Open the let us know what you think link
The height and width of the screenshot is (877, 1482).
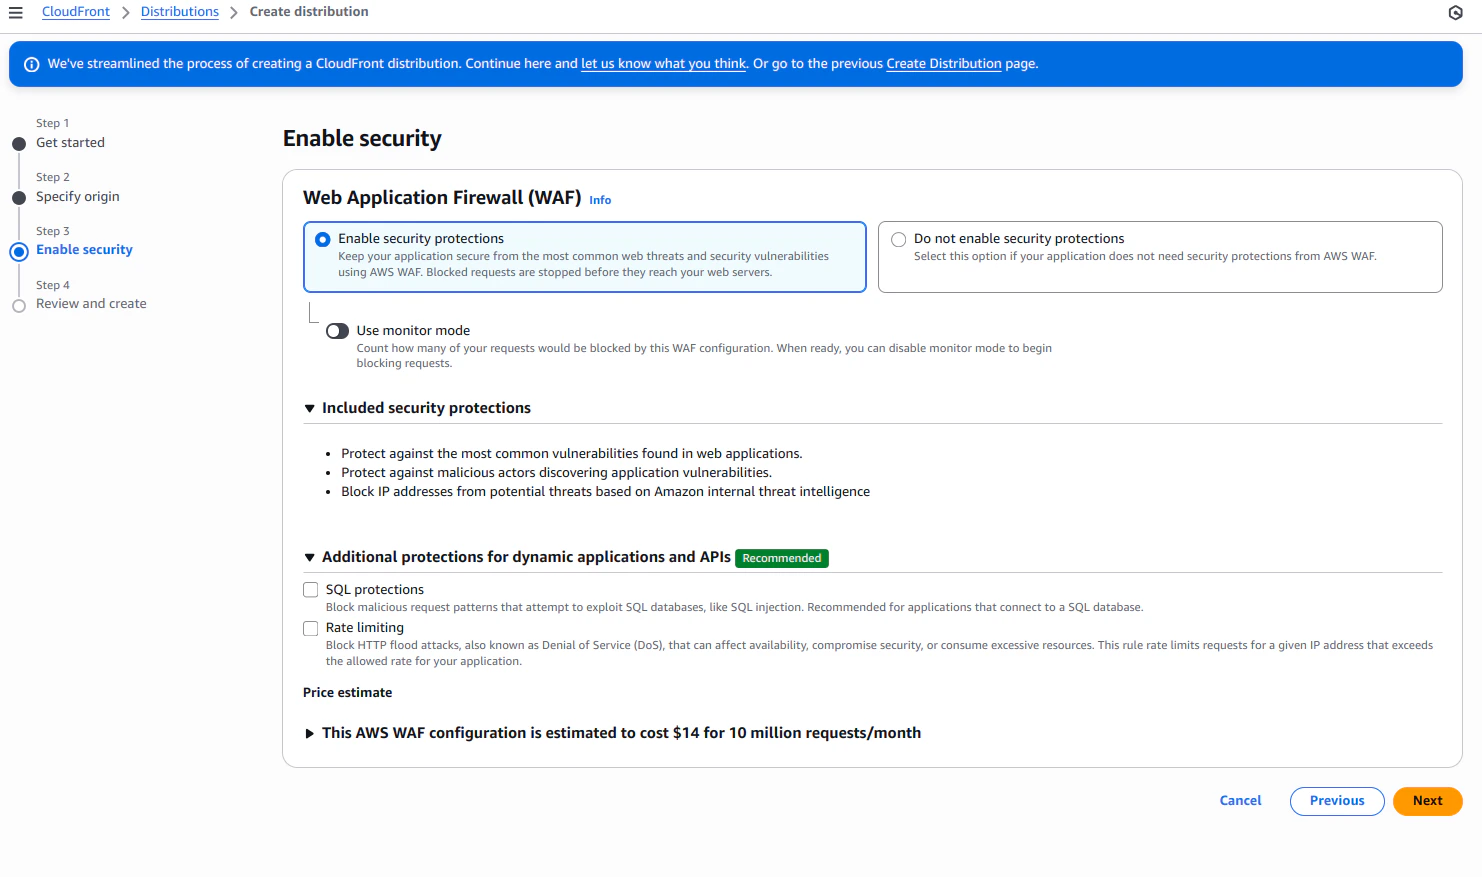pyautogui.click(x=662, y=63)
